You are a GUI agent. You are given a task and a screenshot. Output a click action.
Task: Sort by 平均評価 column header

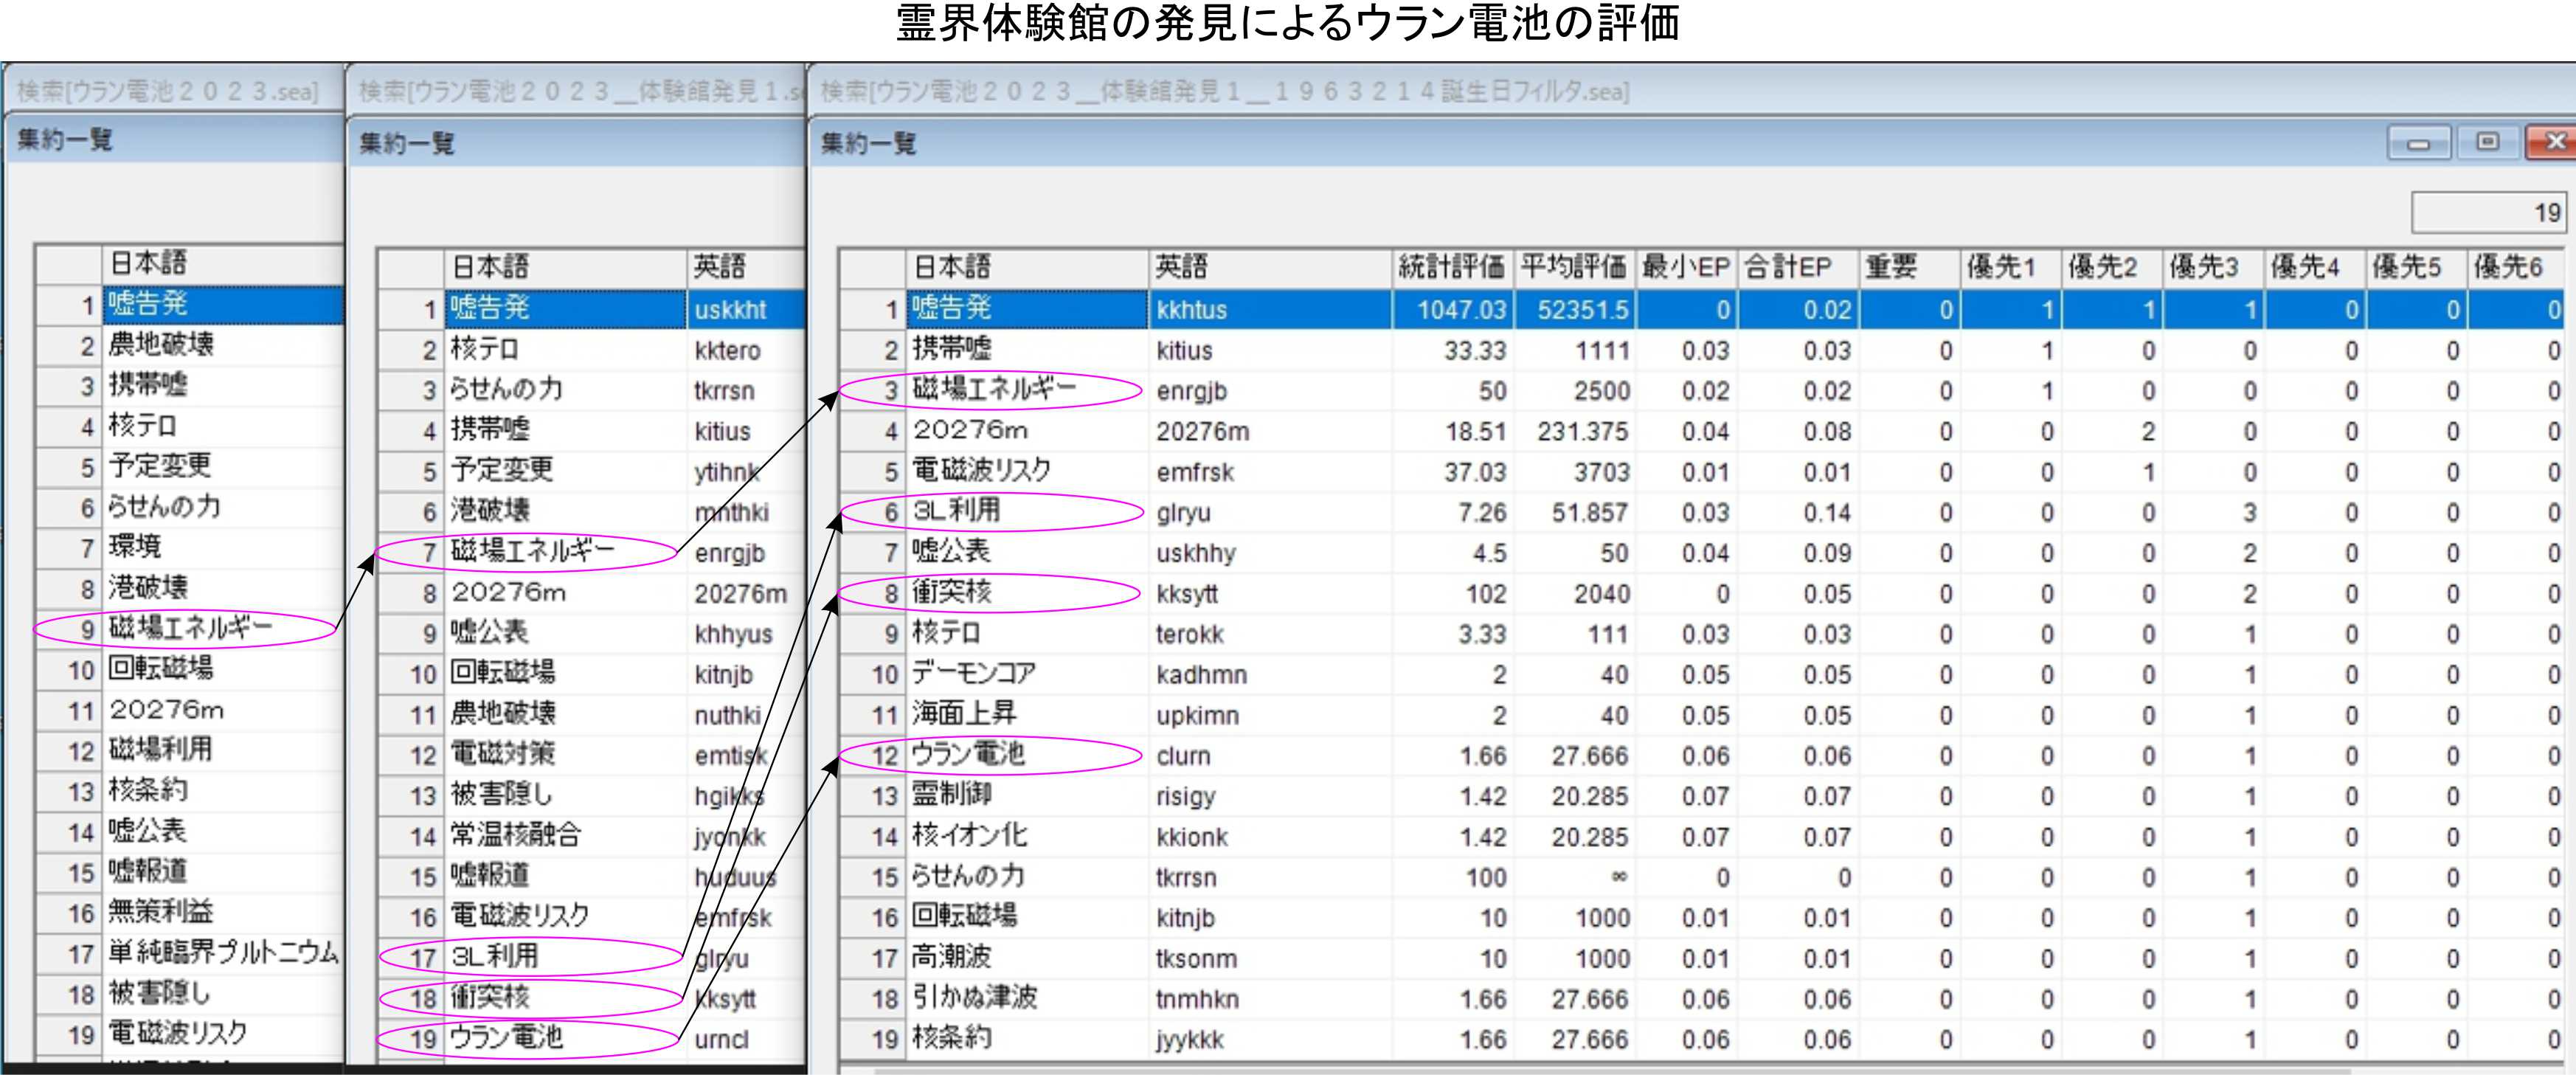[x=1574, y=267]
